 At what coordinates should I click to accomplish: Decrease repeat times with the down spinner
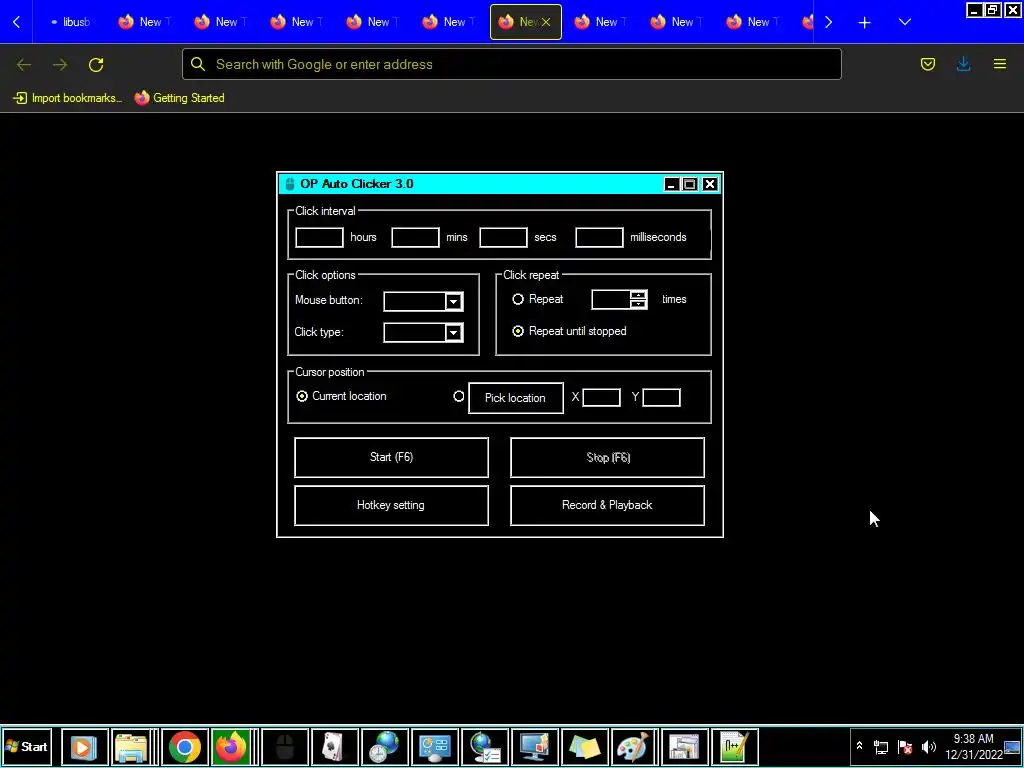(638, 304)
